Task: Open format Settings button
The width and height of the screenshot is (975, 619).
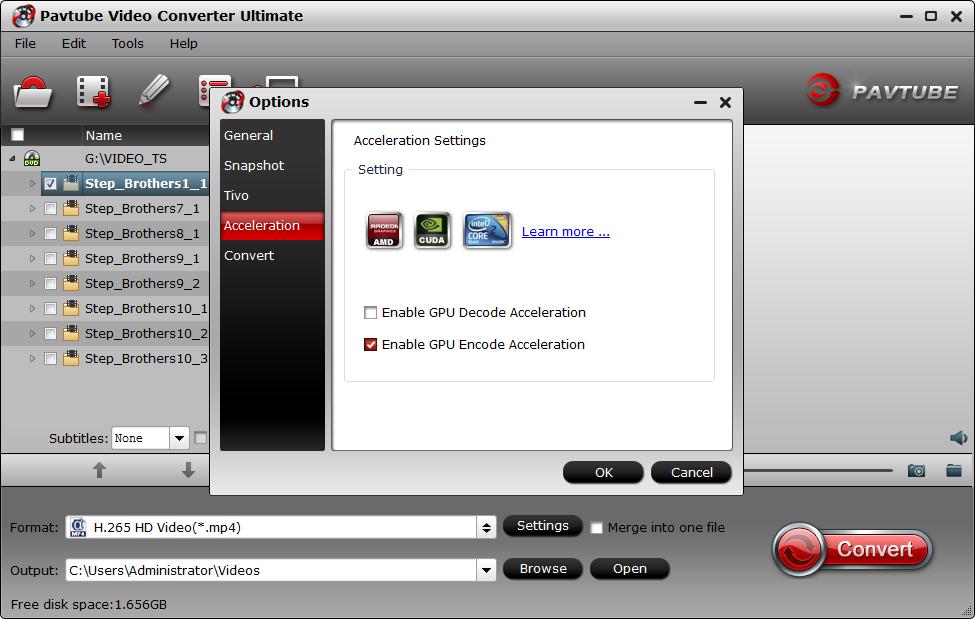Action: [x=542, y=526]
